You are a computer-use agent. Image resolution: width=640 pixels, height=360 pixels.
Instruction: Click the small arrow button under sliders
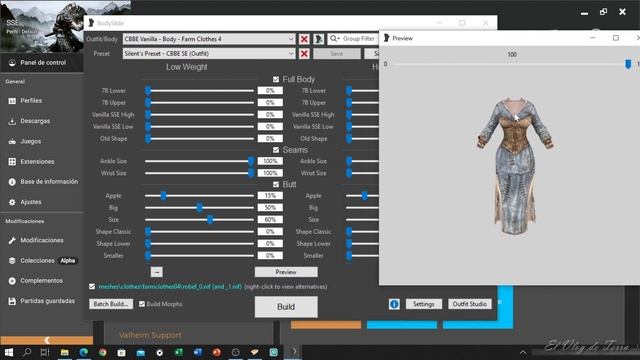[x=157, y=272]
